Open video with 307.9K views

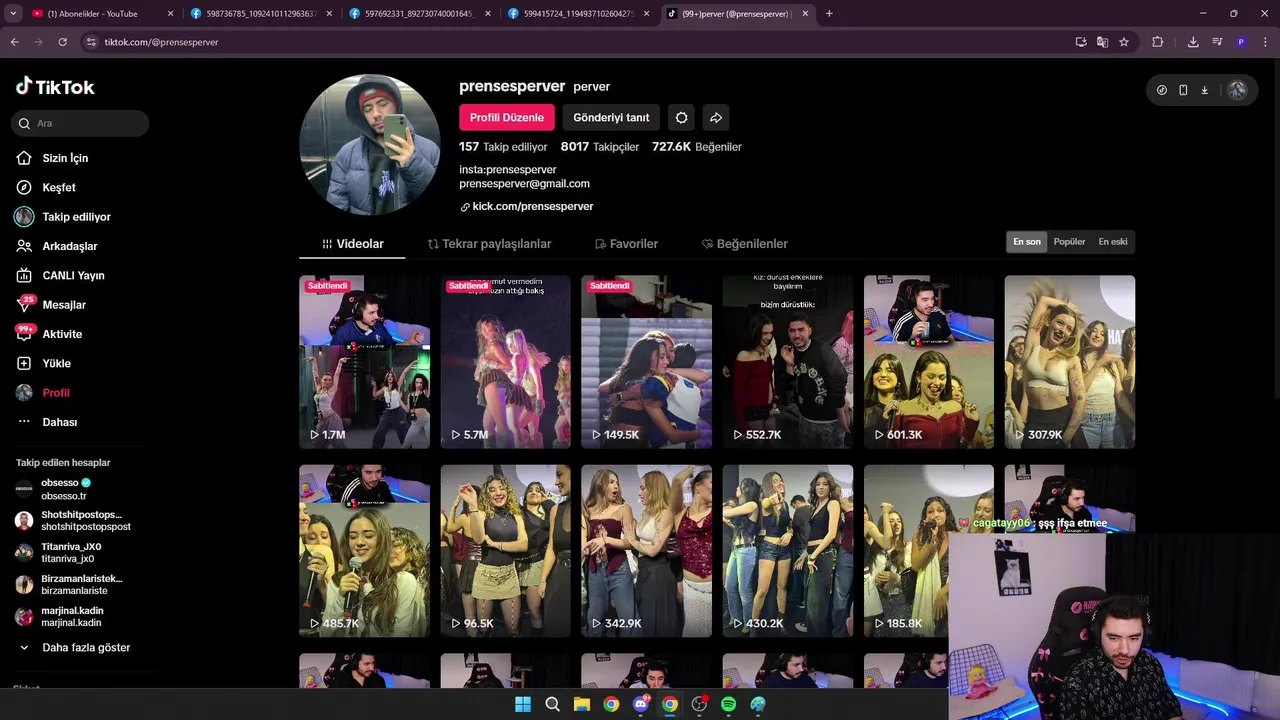tap(1070, 362)
